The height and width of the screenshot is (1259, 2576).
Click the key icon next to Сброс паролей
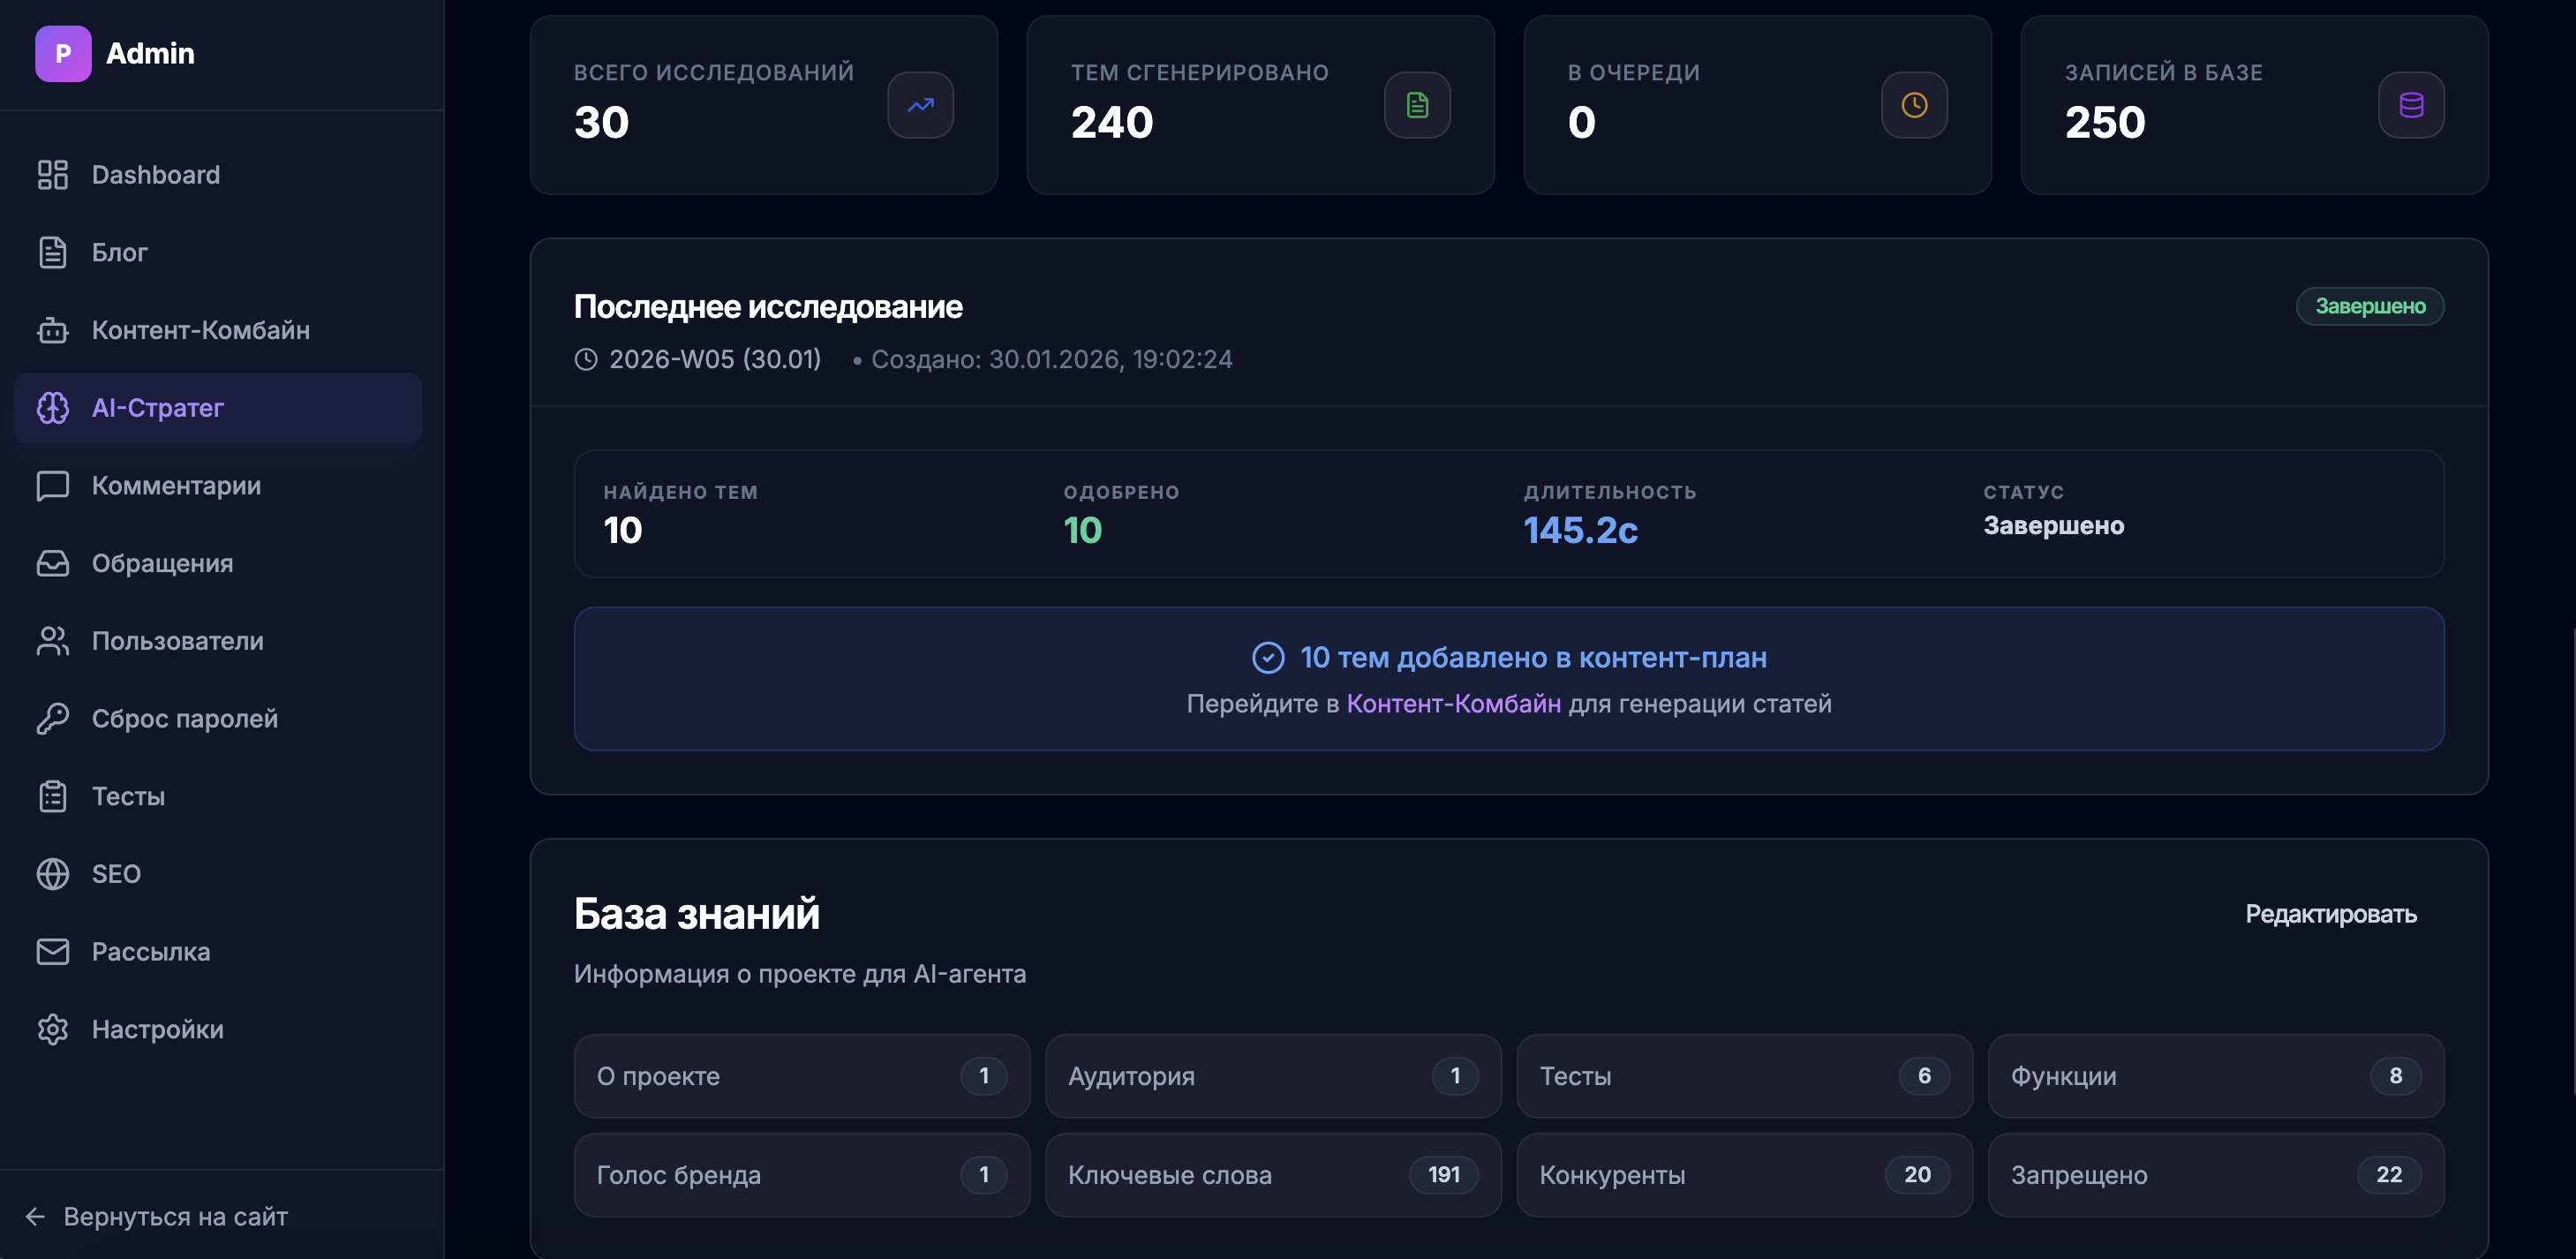tap(53, 718)
